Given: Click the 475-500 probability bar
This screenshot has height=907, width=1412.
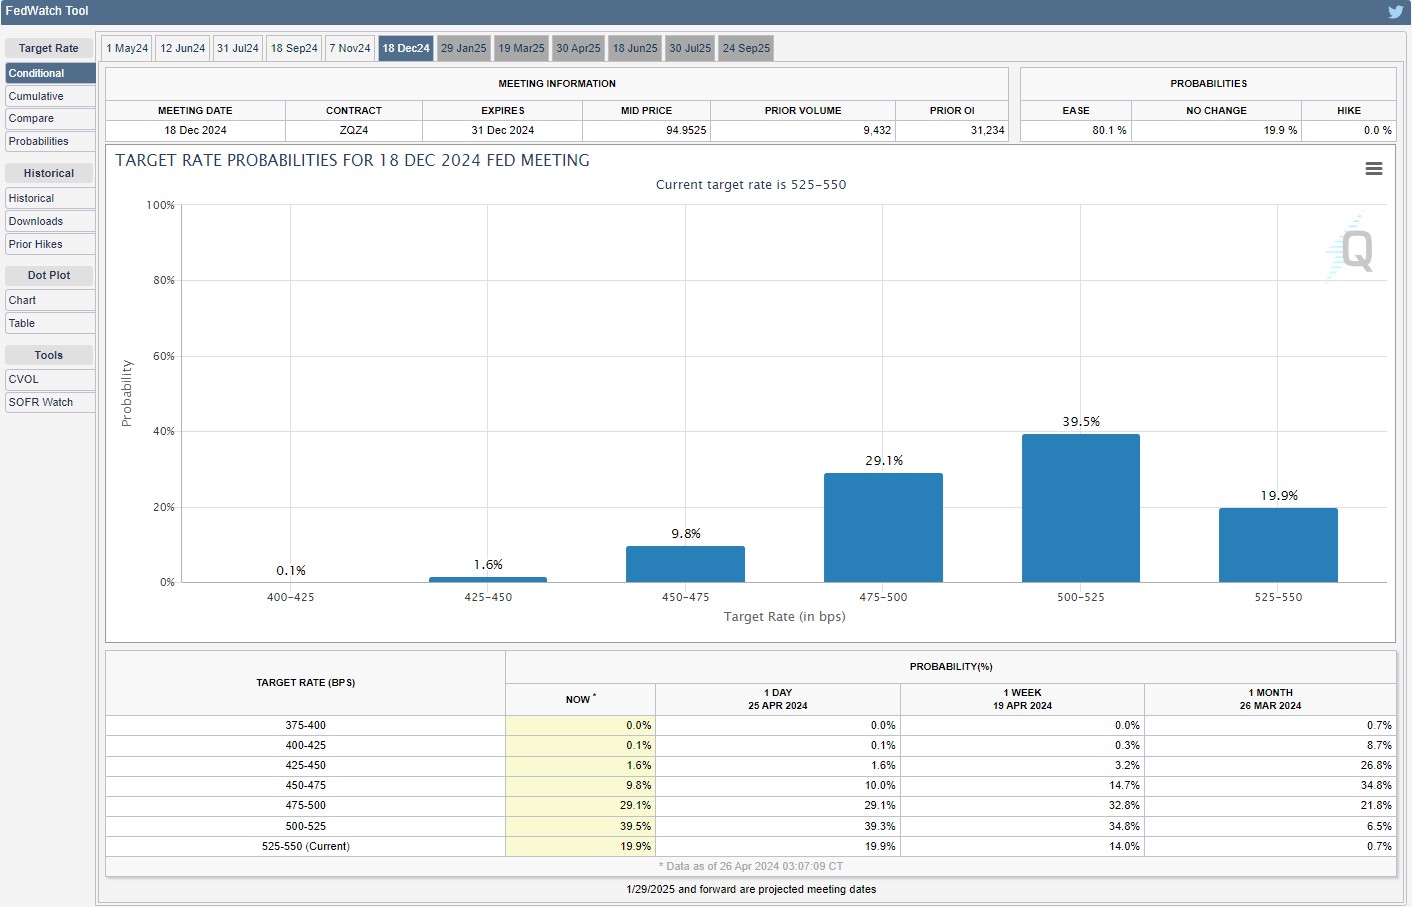Looking at the screenshot, I should tap(883, 527).
